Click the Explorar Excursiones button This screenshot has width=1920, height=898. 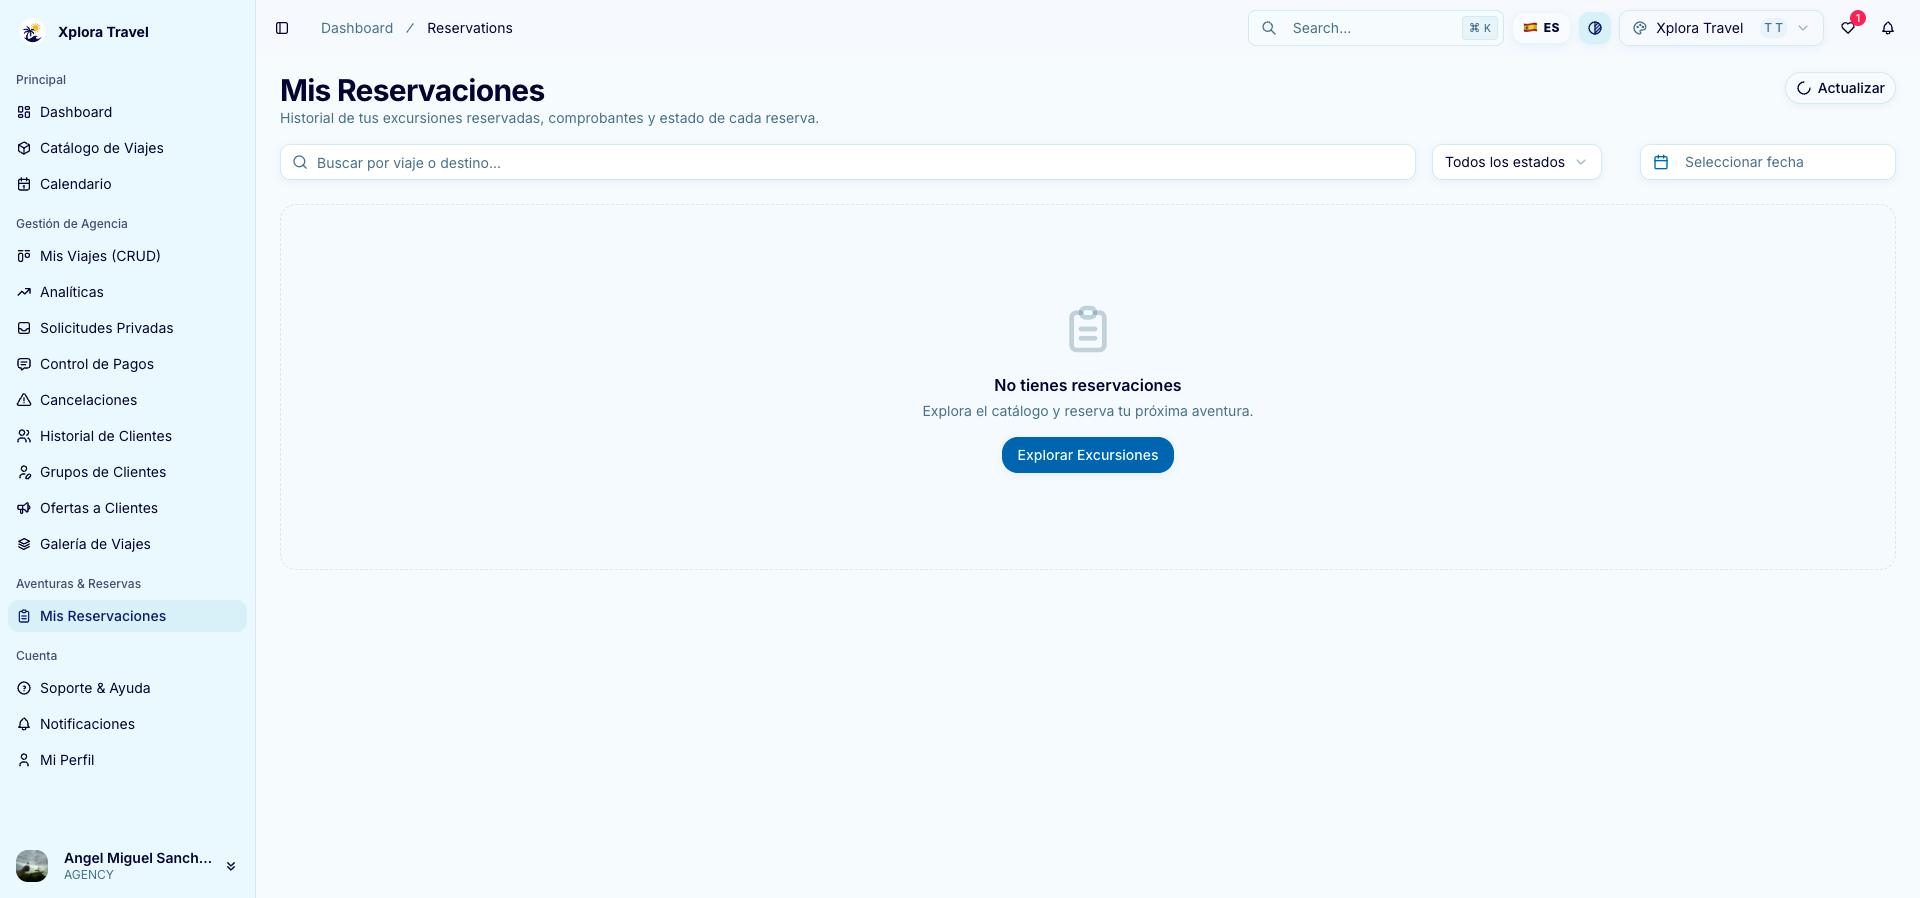(1087, 455)
